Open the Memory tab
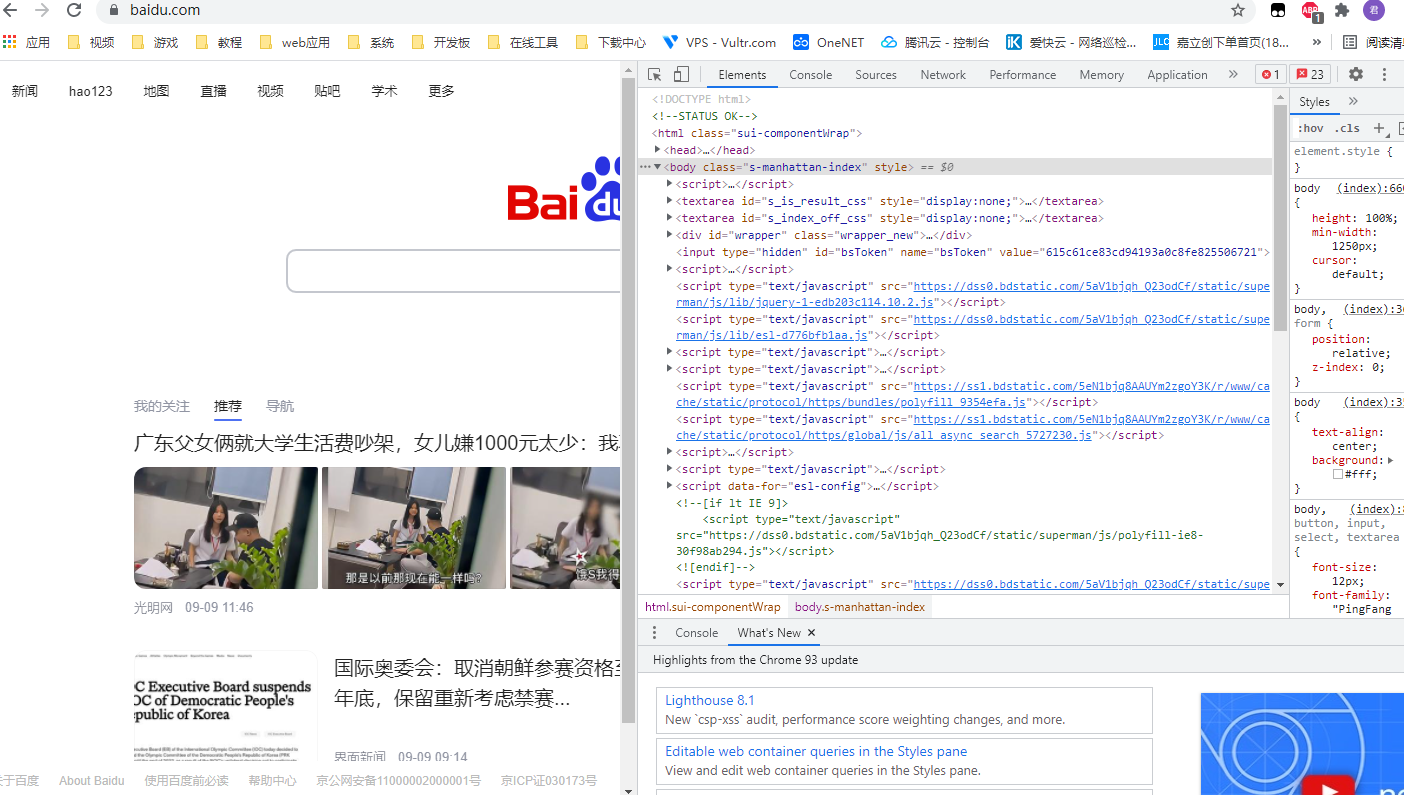The height and width of the screenshot is (795, 1404). coord(1101,75)
